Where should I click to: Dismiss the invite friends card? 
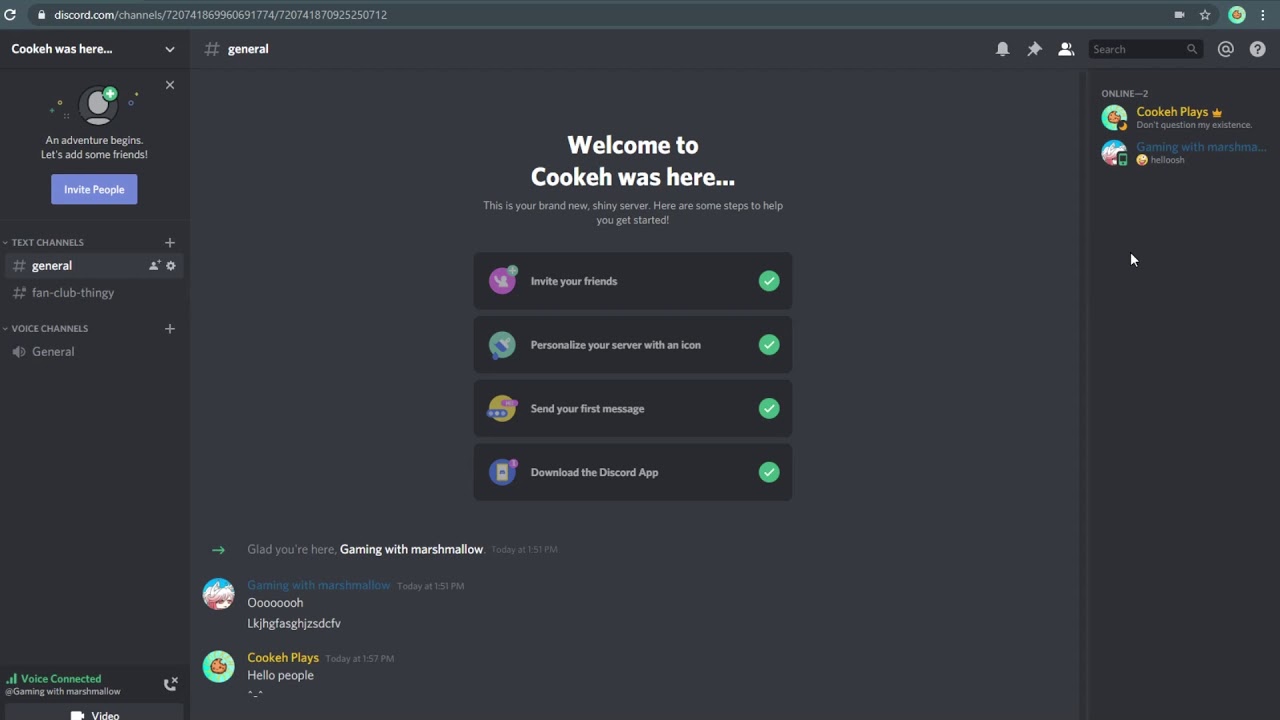tap(170, 85)
